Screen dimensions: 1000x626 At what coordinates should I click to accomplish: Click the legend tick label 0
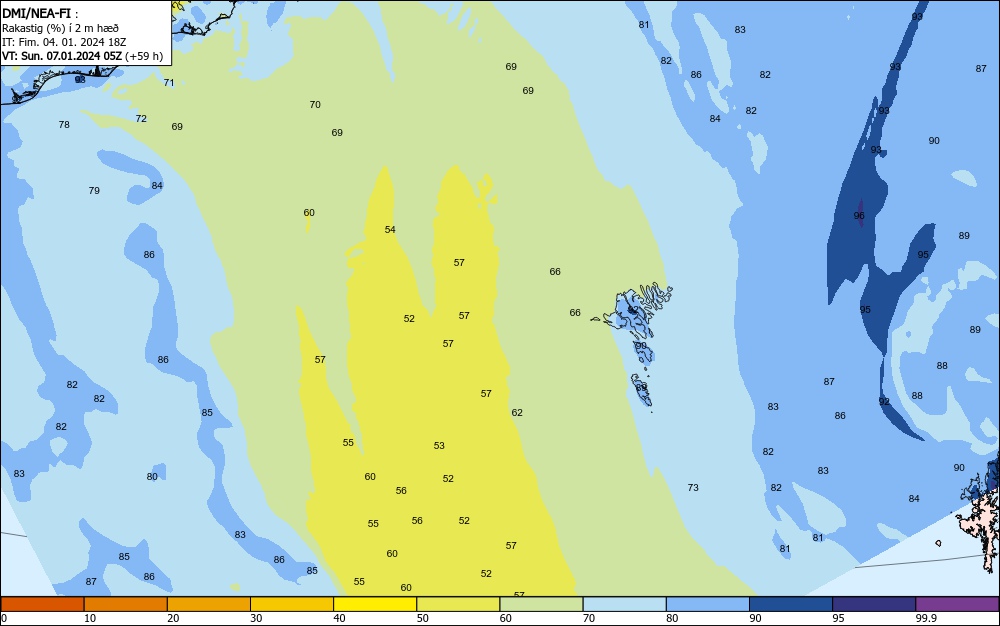coord(4,618)
